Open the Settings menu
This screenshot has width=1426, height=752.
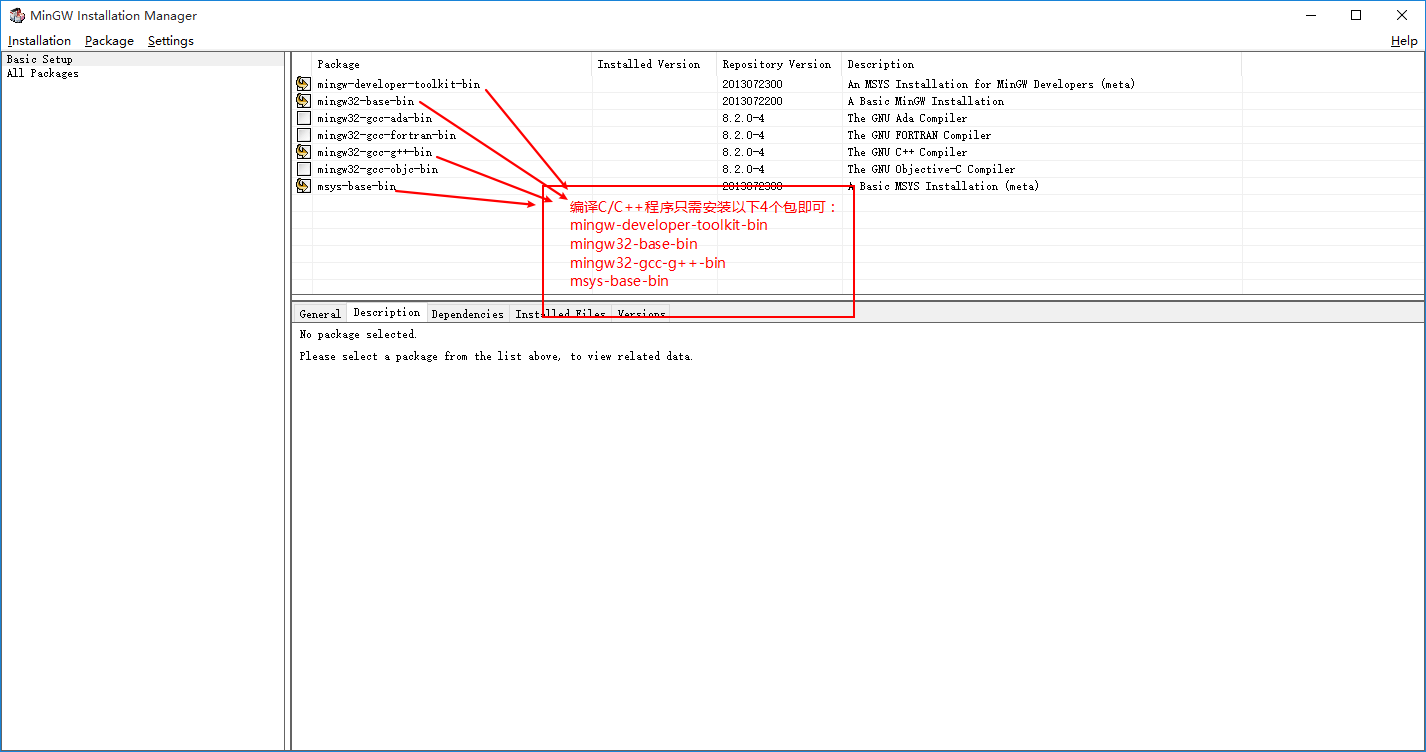coord(170,40)
